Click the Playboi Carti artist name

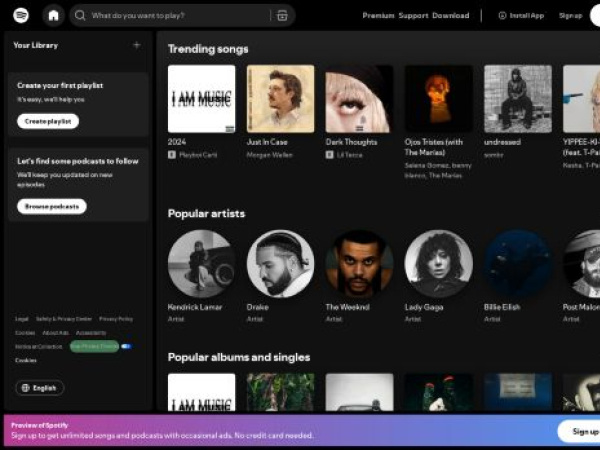click(x=198, y=155)
